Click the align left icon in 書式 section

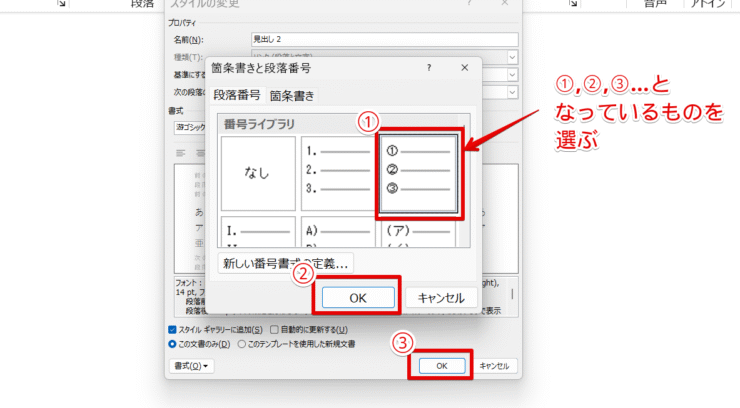coord(180,153)
